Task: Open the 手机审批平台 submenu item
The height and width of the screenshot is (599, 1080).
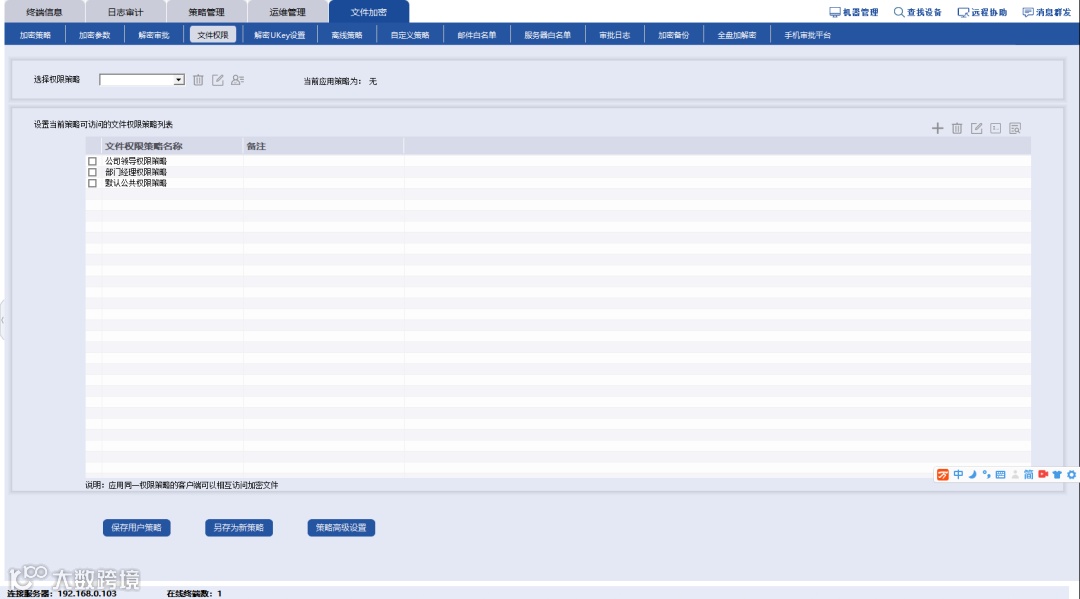Action: [x=807, y=35]
